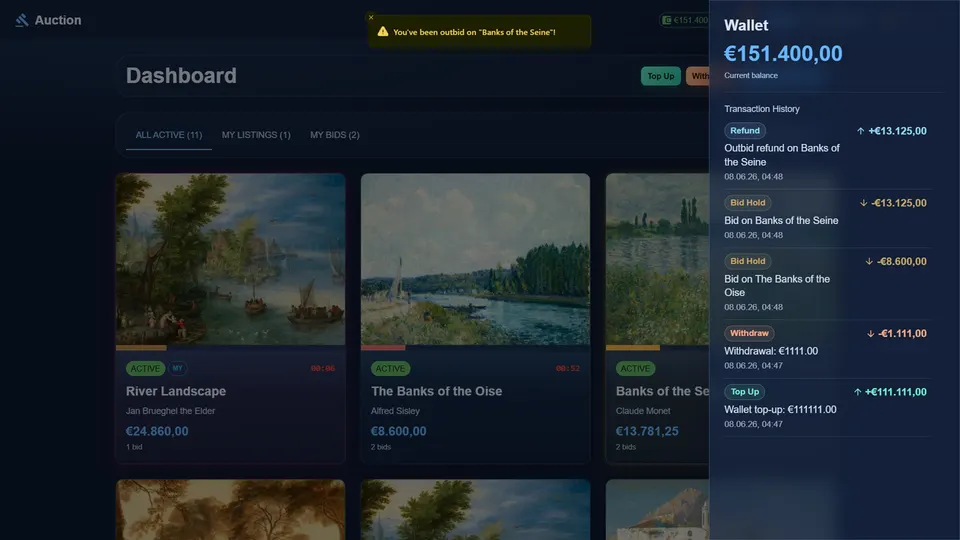This screenshot has height=540, width=960.
Task: Click The Banks of the Oise countdown timer
Action: (x=568, y=369)
